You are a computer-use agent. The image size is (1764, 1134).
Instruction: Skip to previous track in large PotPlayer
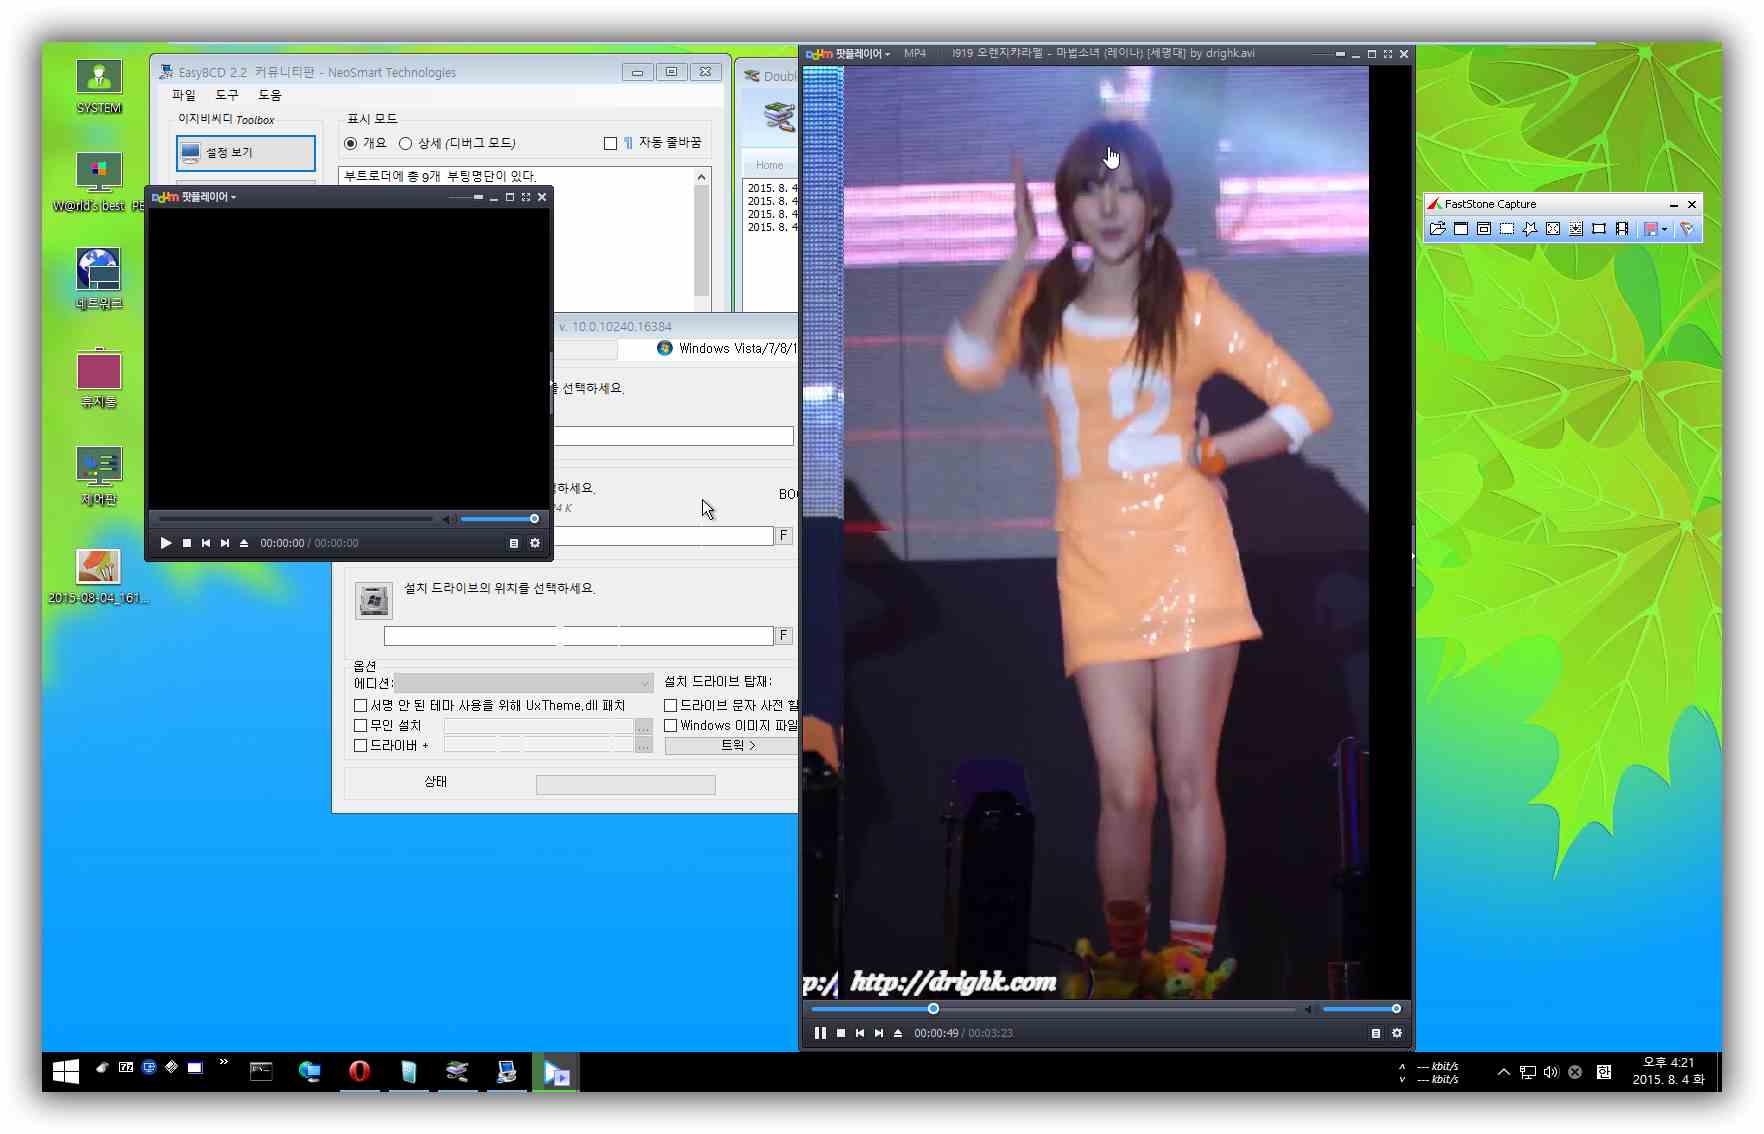(860, 1033)
